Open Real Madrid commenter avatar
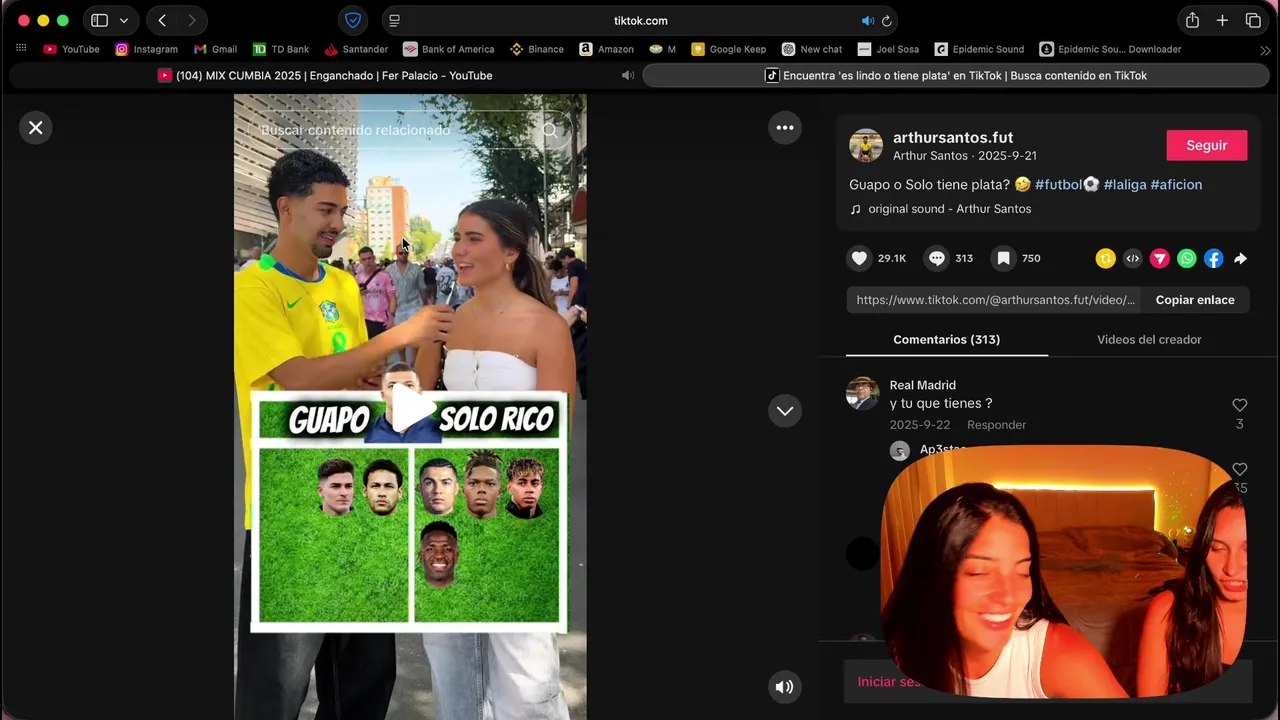The width and height of the screenshot is (1280, 720). (x=863, y=394)
